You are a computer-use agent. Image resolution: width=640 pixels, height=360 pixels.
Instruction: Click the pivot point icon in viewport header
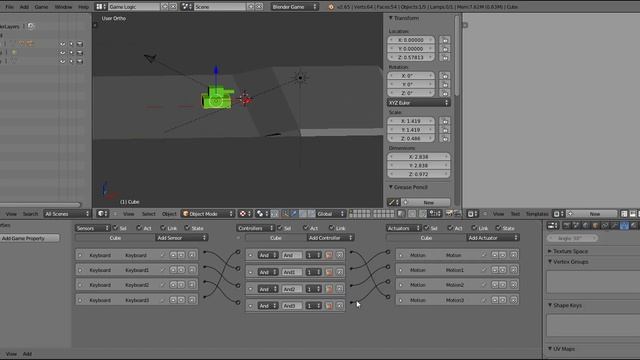click(261, 214)
